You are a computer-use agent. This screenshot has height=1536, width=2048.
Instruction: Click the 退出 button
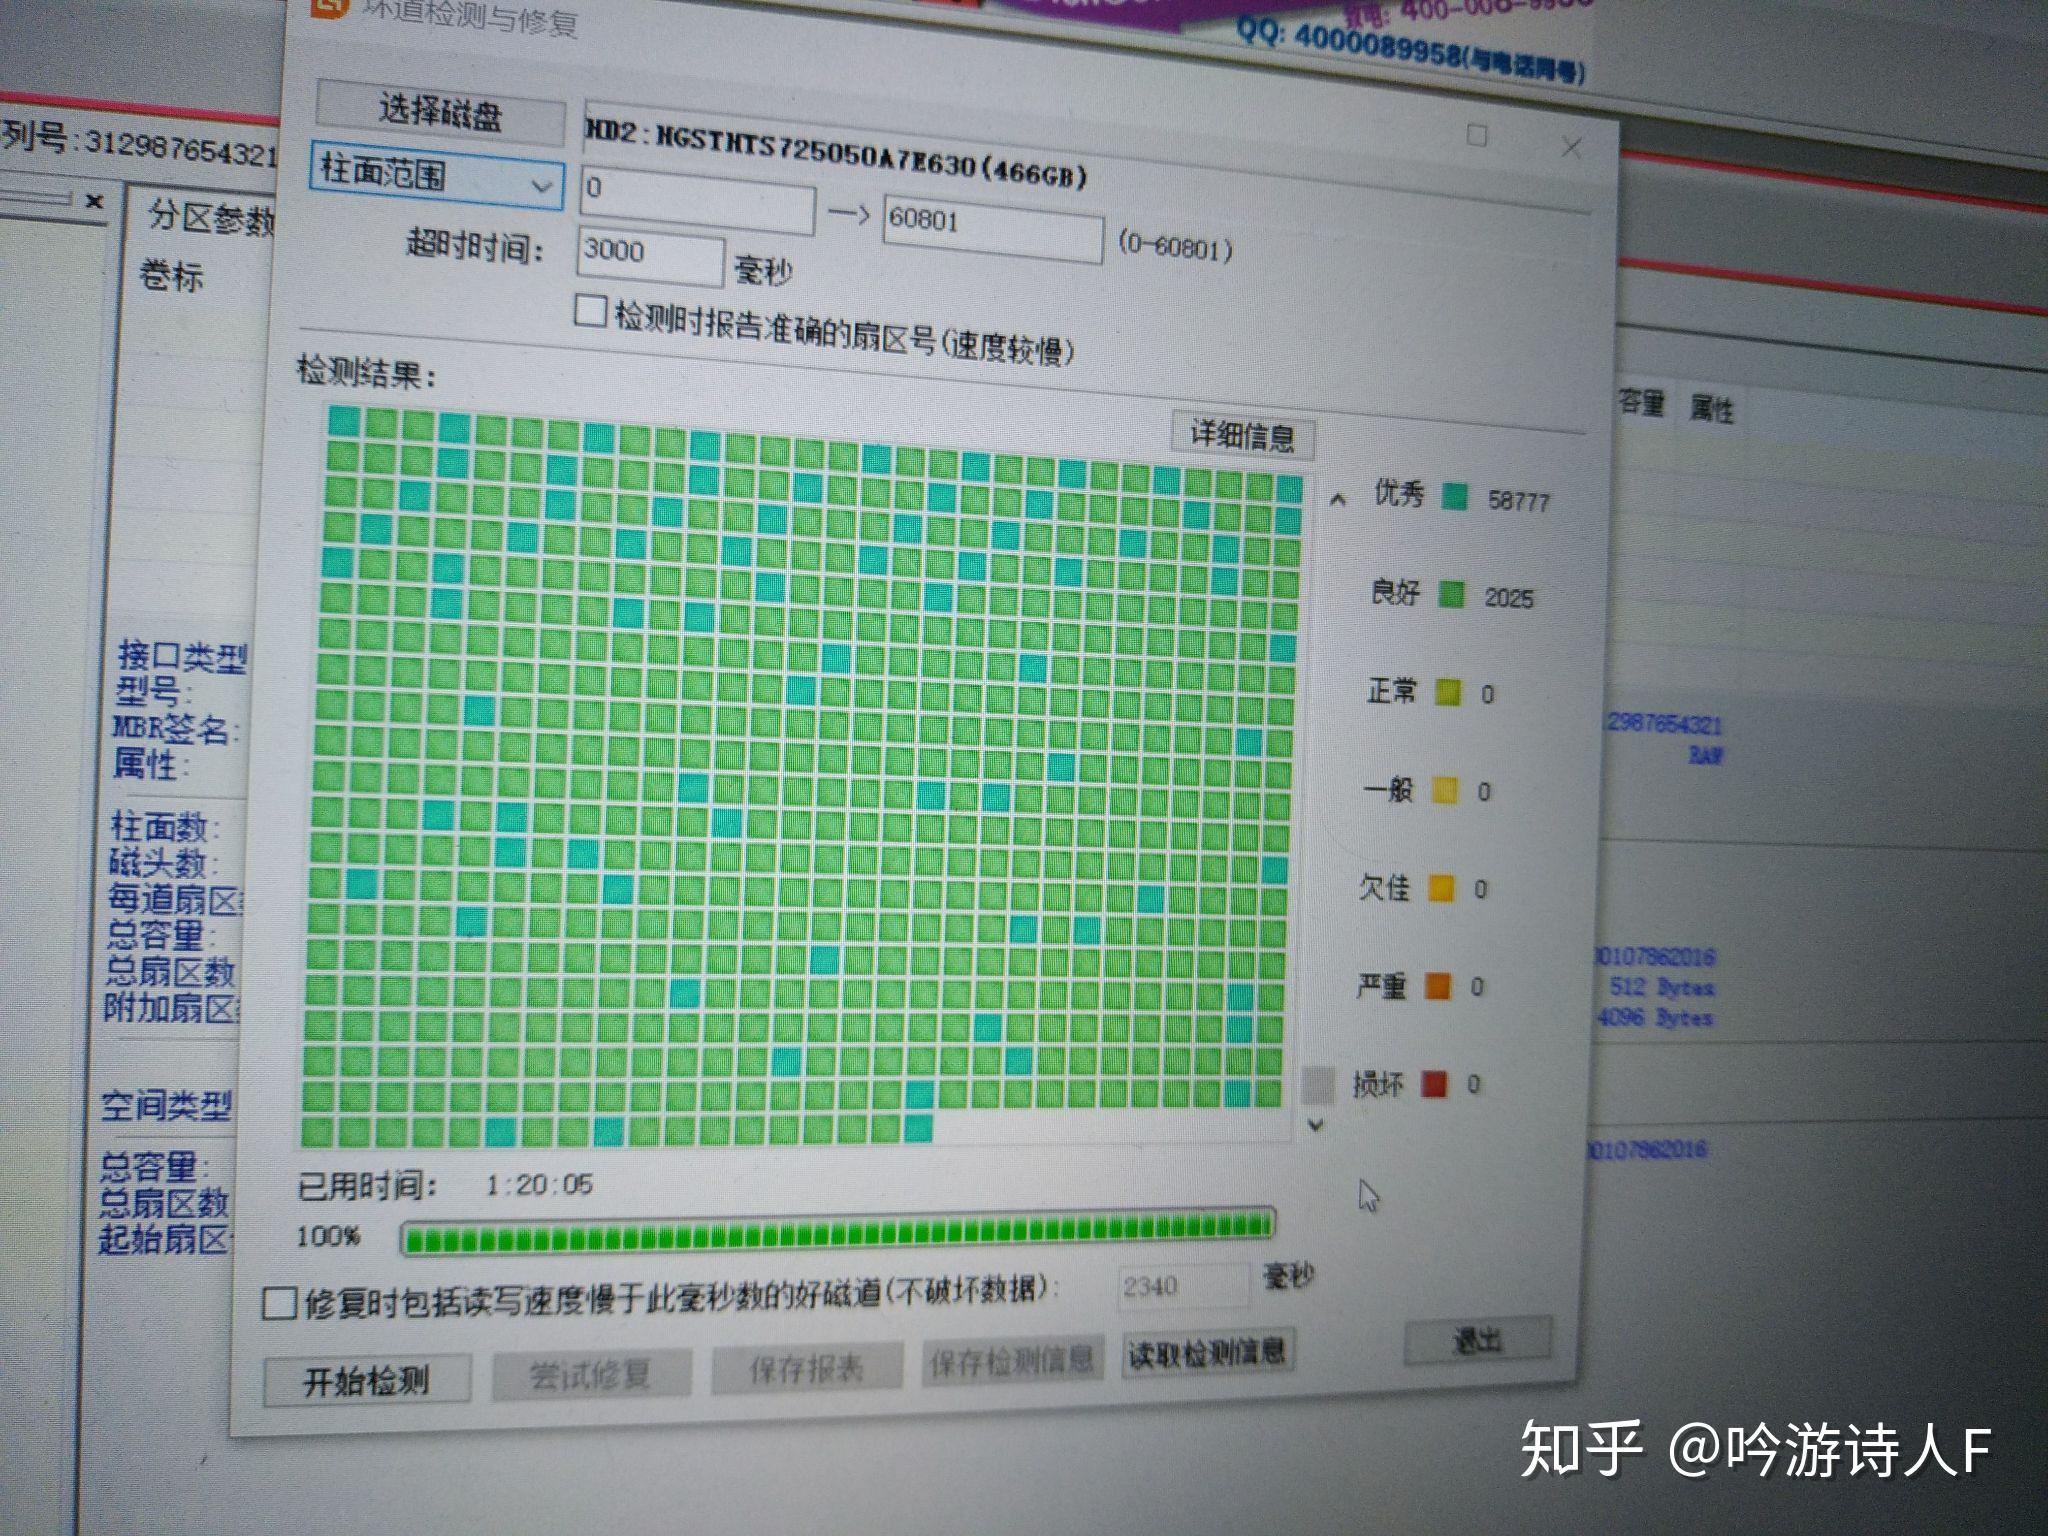click(x=1478, y=1340)
